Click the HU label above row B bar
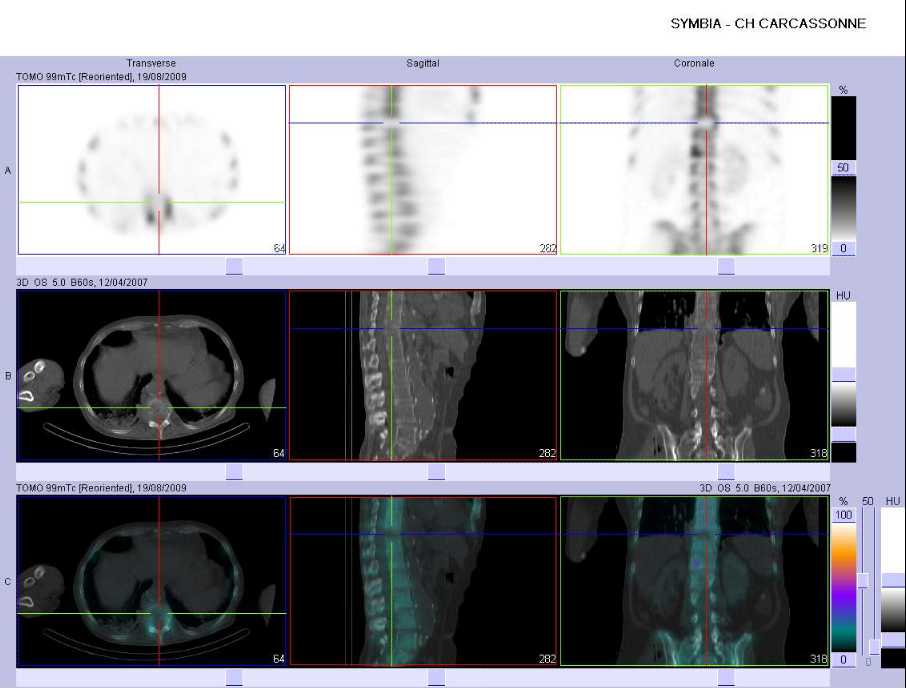Viewport: 906px width, 688px height. (843, 296)
